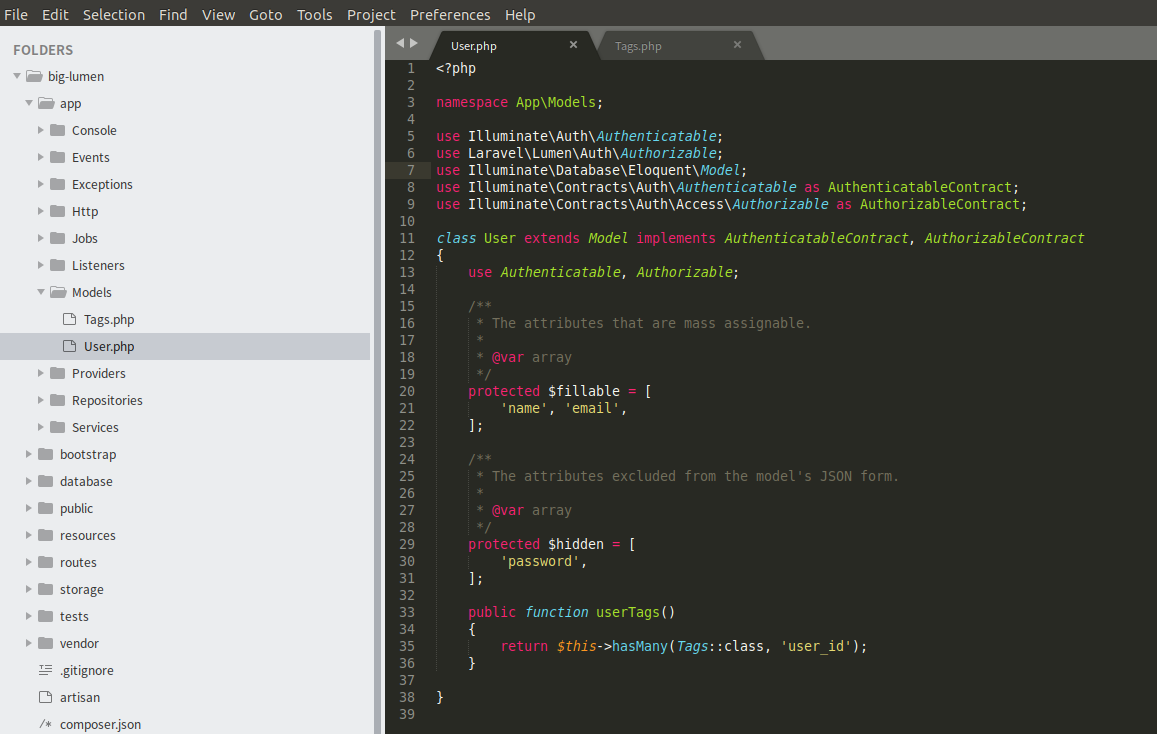
Task: Expand the tests folder arrow
Action: [x=29, y=616]
